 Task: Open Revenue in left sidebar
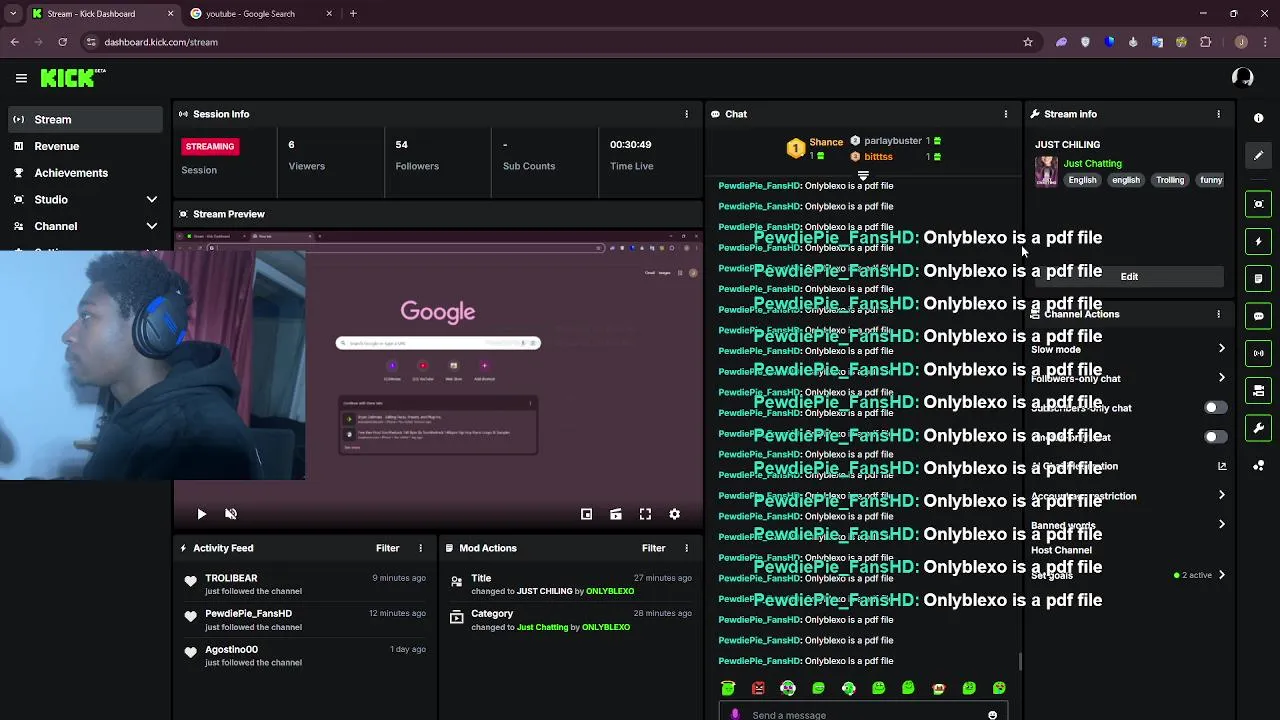click(85, 146)
